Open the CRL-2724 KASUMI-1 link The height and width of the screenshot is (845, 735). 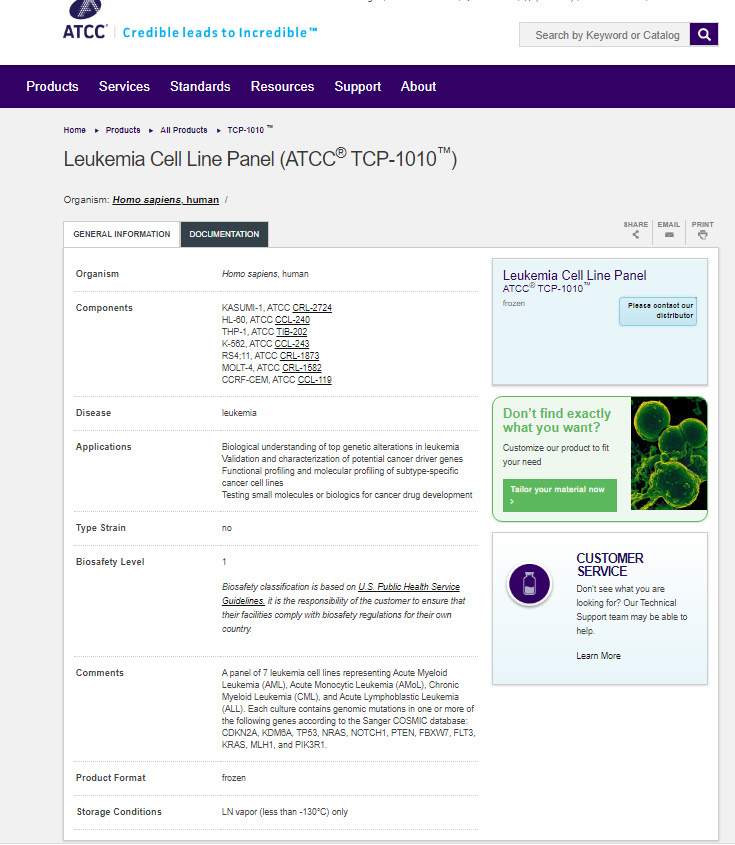312,308
